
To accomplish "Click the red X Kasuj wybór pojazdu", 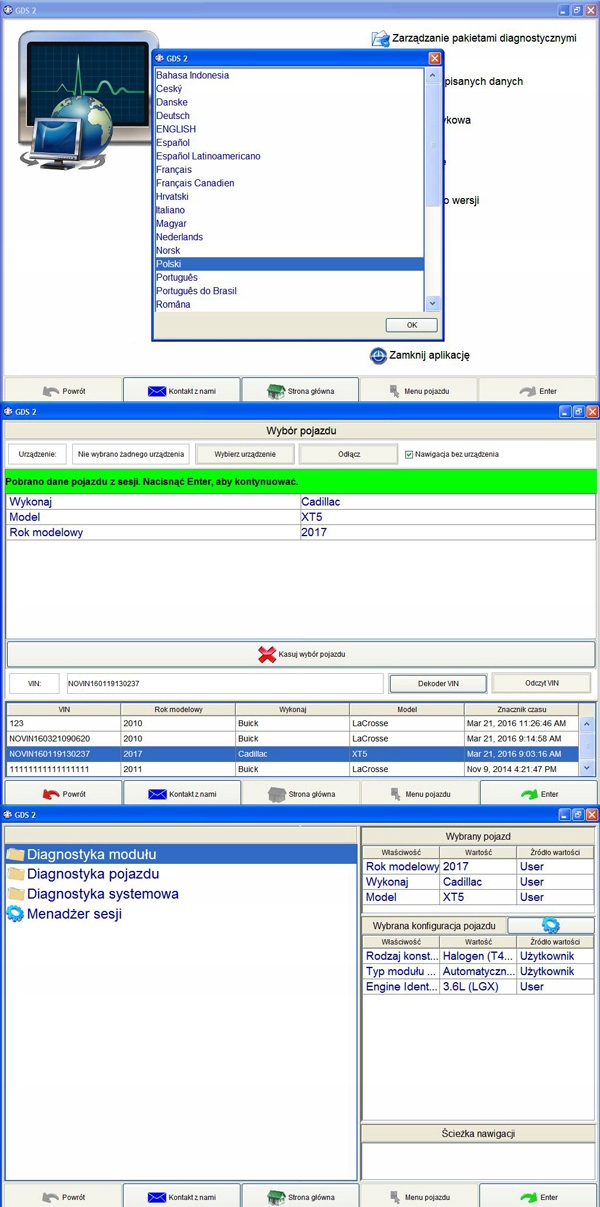I will click(267, 654).
